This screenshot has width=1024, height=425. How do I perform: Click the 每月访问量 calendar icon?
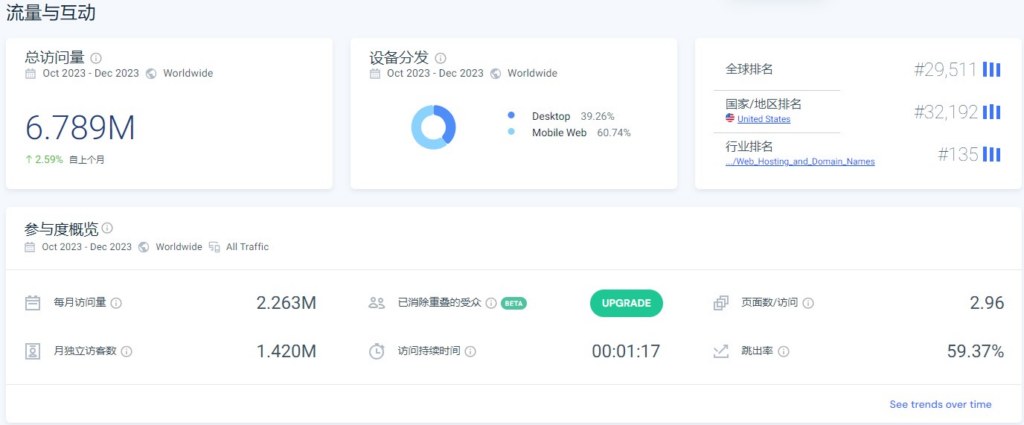[33, 303]
